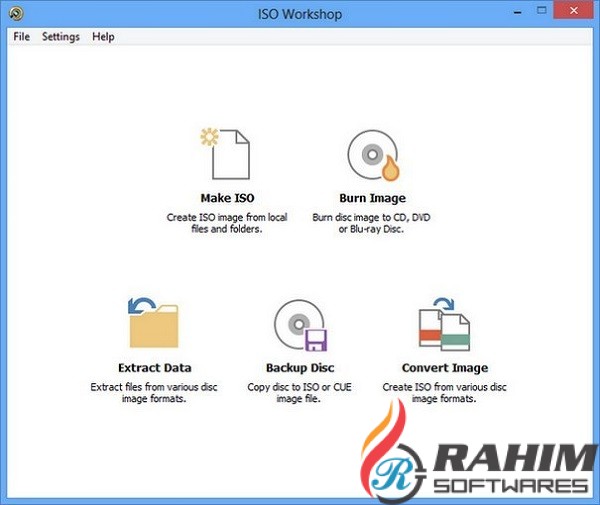Click text "Extract files from various disc image formats."
This screenshot has width=600, height=505.
(x=154, y=393)
